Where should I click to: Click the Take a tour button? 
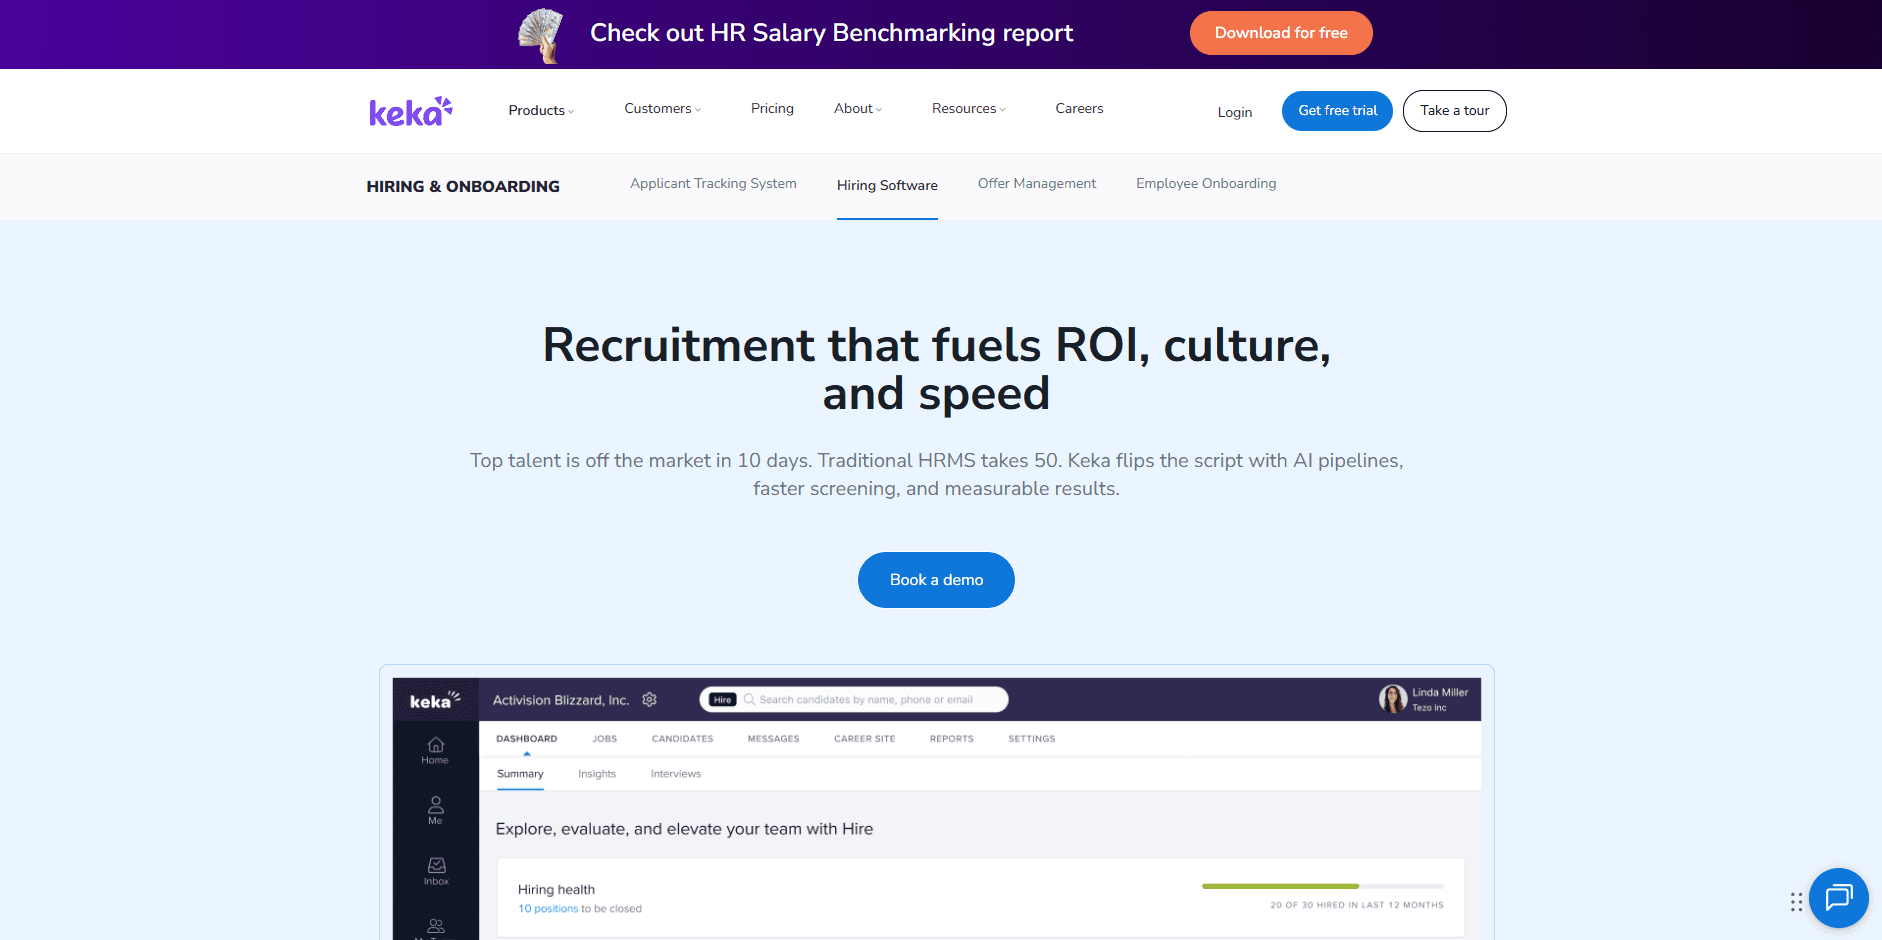click(1454, 110)
